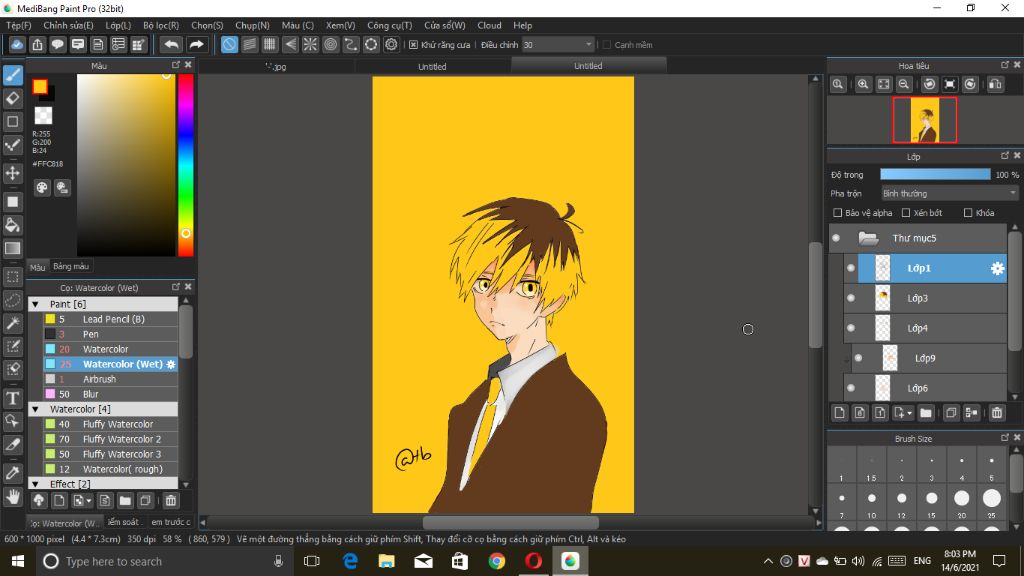Screen dimensions: 1024x576
Task: Click the Redo arrow in toolbar
Action: point(196,44)
